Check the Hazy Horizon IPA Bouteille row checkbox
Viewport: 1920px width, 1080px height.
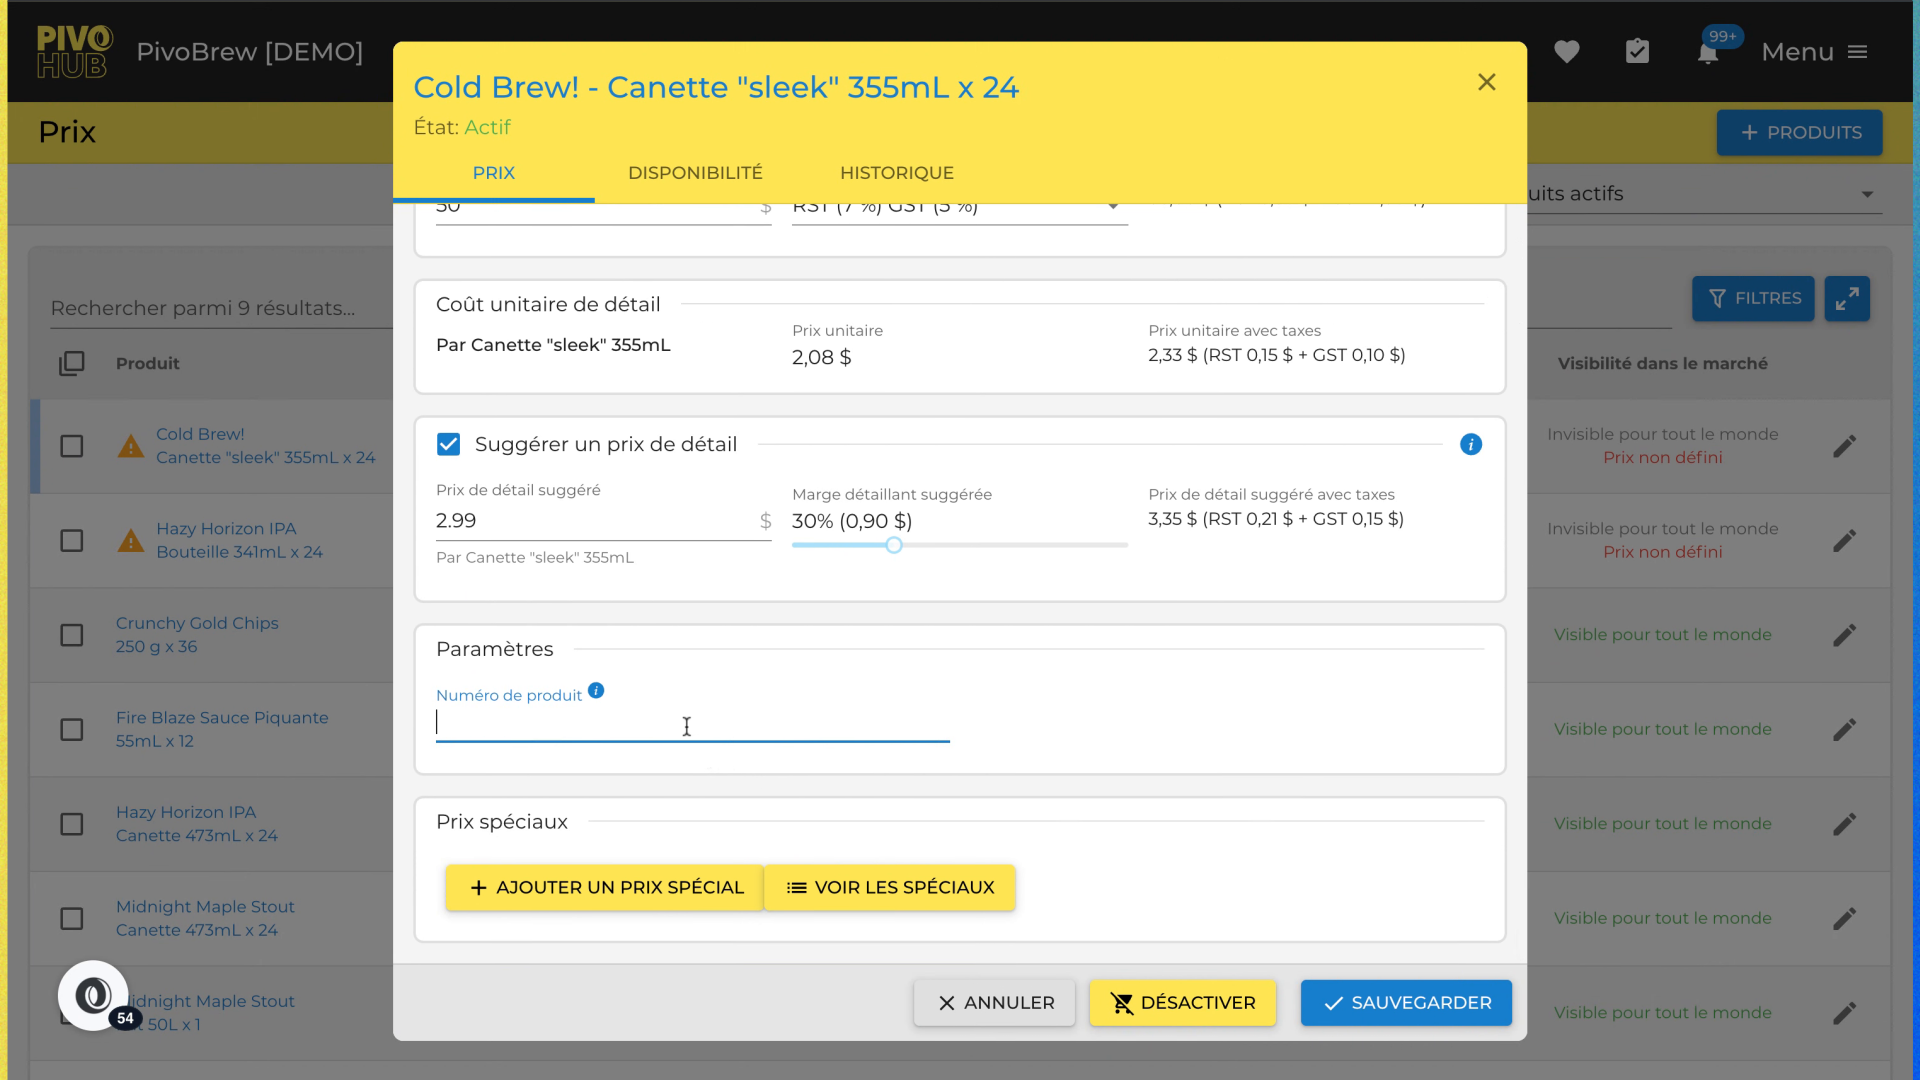[x=72, y=541]
